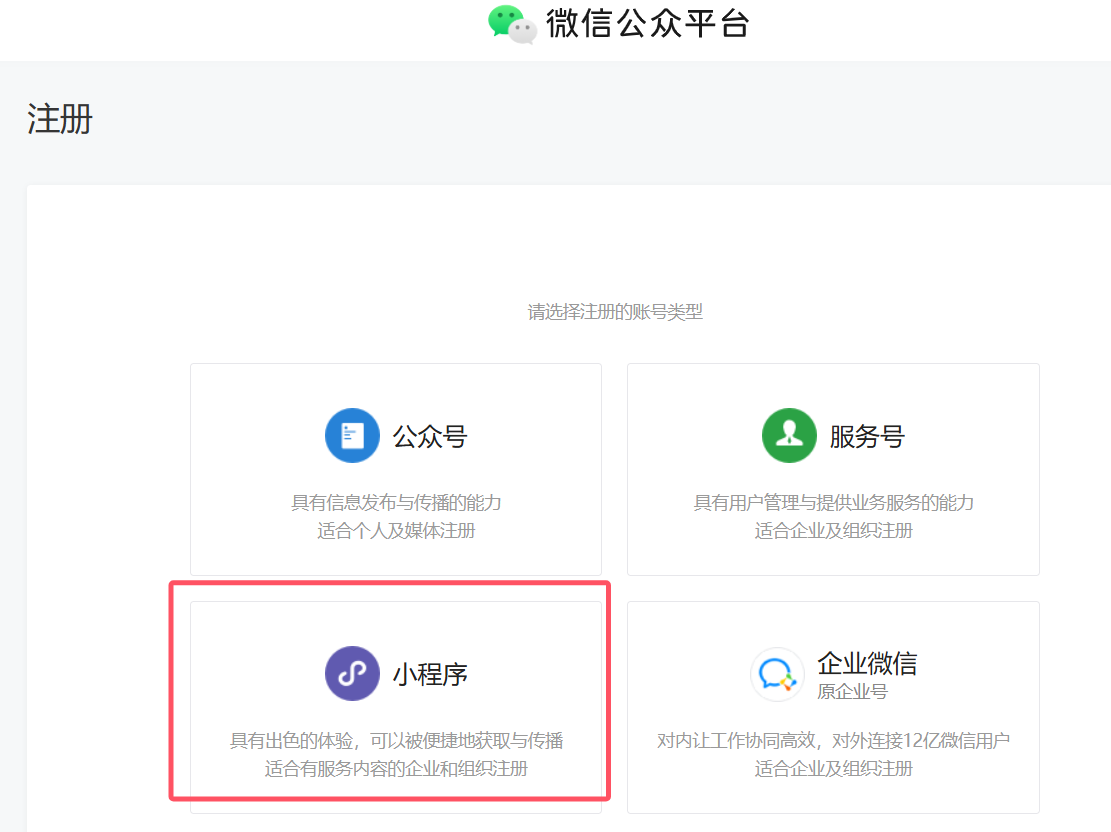Select the 公众号 account type heading
Viewport: 1111px width, 832px height.
tap(430, 437)
